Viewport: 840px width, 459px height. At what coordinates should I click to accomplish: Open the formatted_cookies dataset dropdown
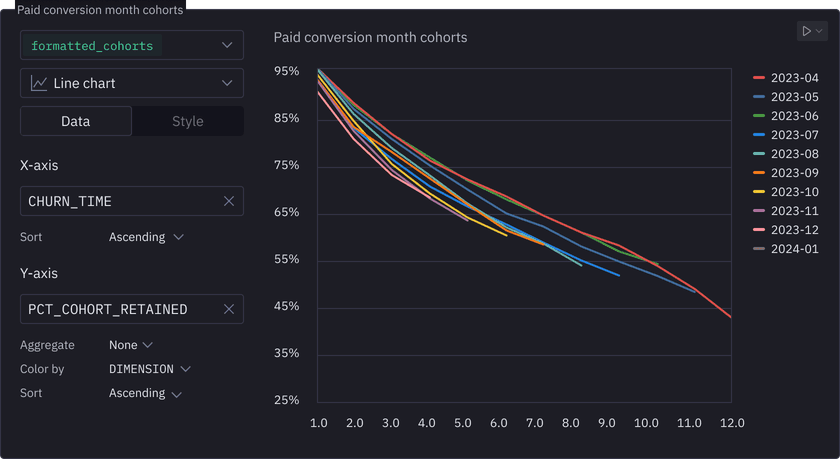(x=228, y=46)
